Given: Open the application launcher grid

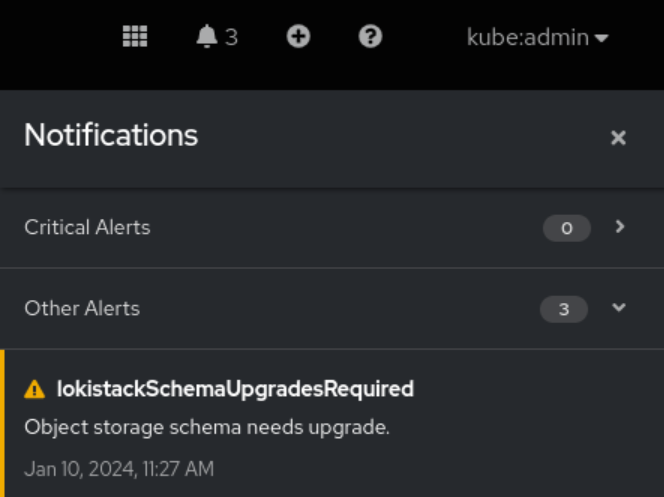Looking at the screenshot, I should tap(135, 37).
